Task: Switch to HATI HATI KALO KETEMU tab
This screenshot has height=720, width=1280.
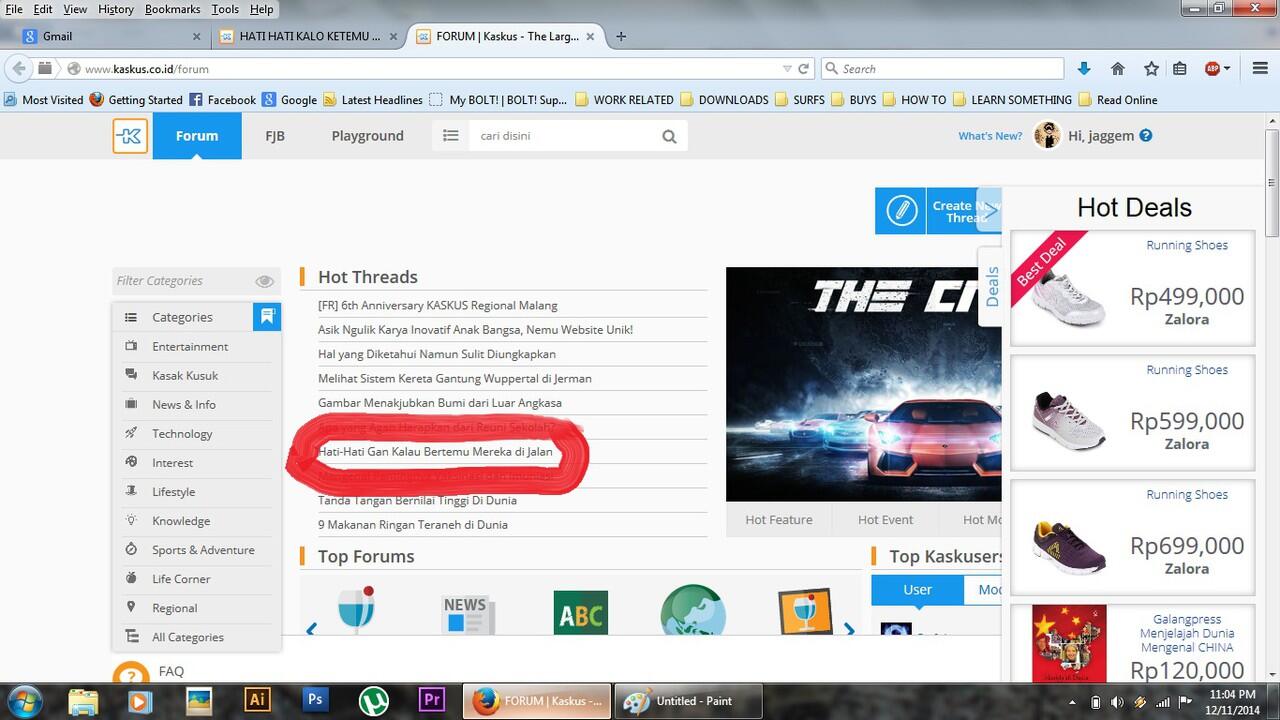Action: pos(310,36)
